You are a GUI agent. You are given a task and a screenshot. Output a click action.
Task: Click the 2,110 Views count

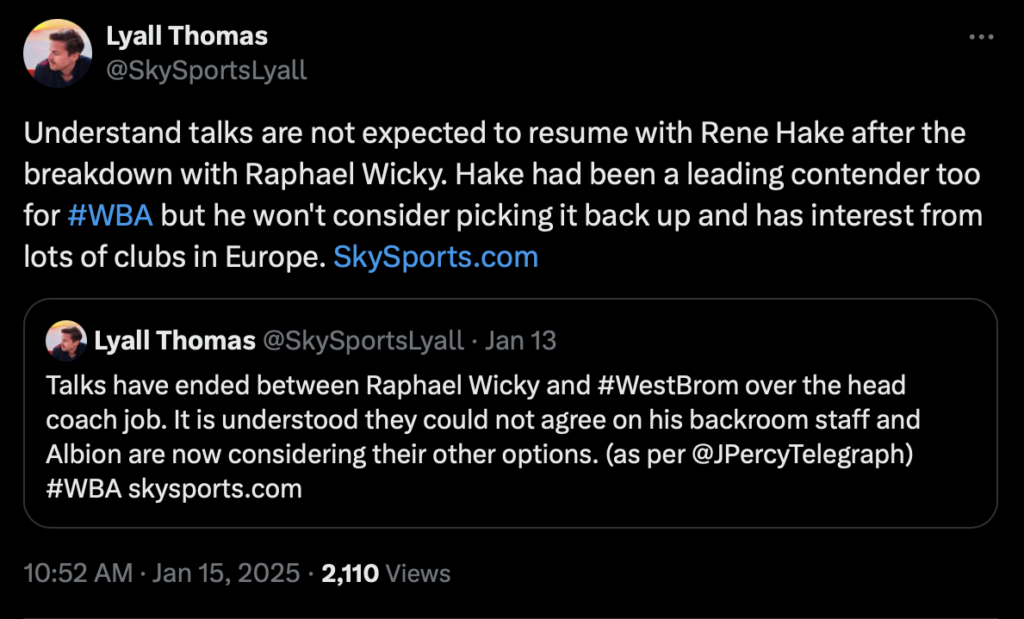[x=350, y=573]
